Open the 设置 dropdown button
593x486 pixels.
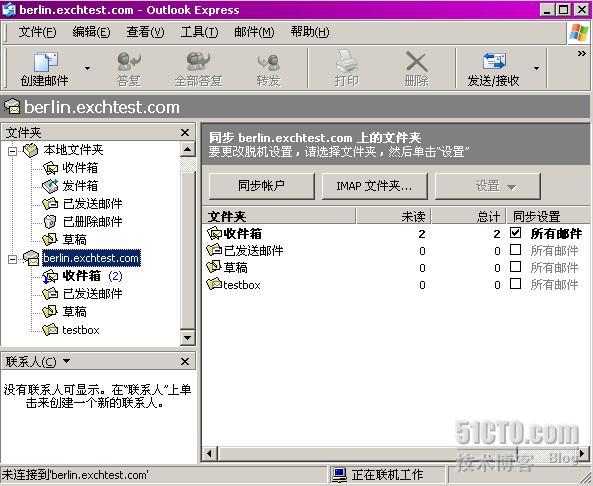(487, 186)
